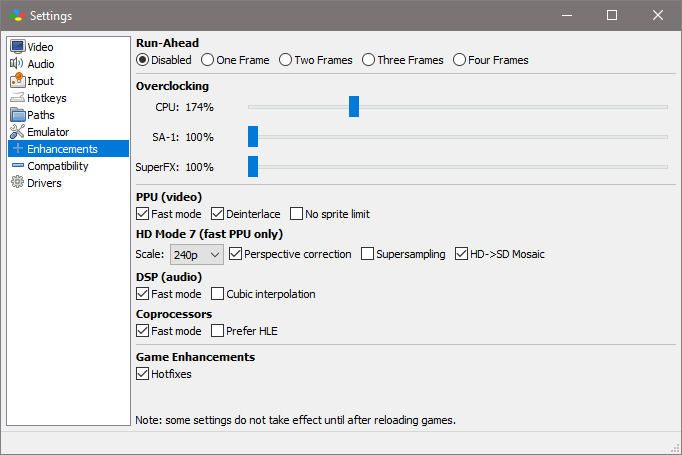This screenshot has height=455, width=682.
Task: Open the HD Mode 7 Scale dropdown
Action: point(197,254)
